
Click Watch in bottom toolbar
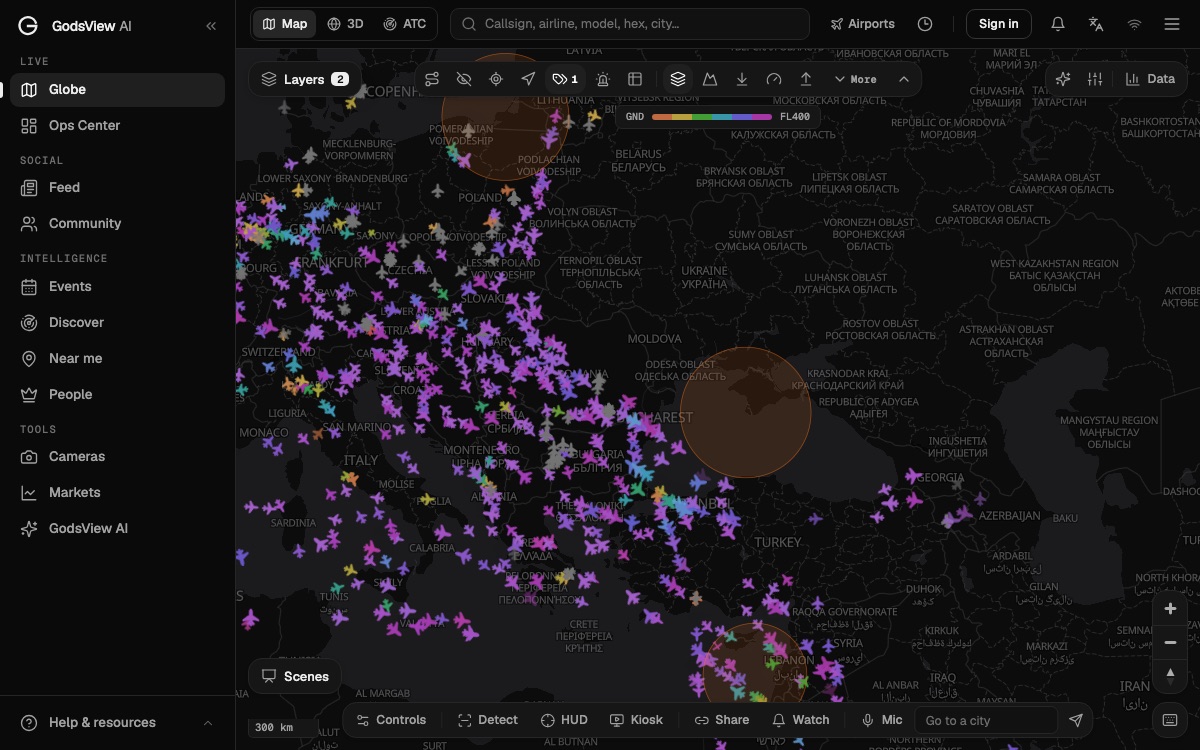[x=801, y=720]
